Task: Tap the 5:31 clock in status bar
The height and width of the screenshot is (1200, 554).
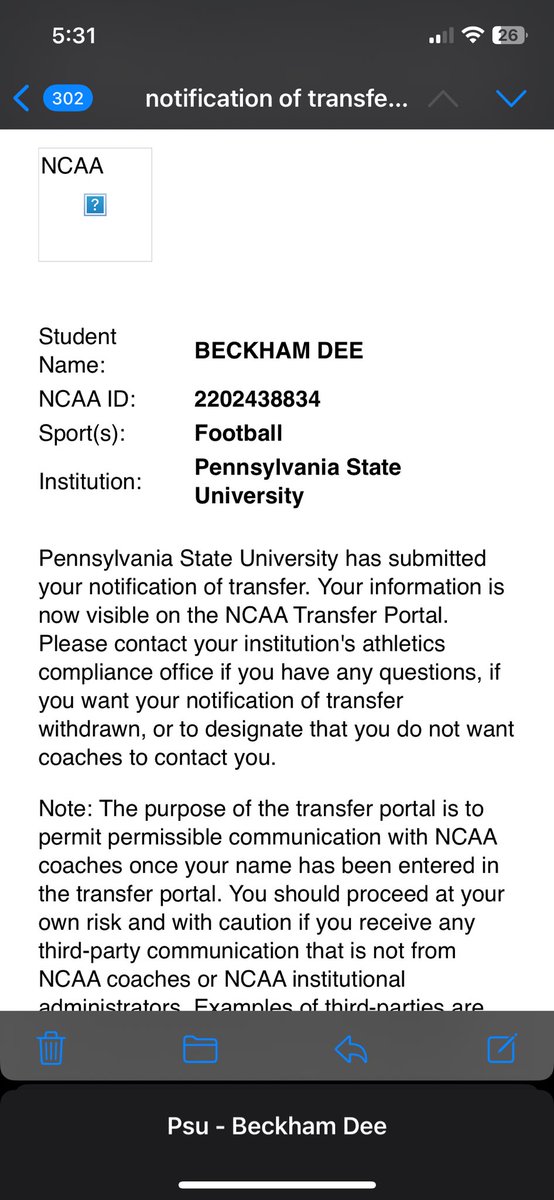Action: point(73,35)
